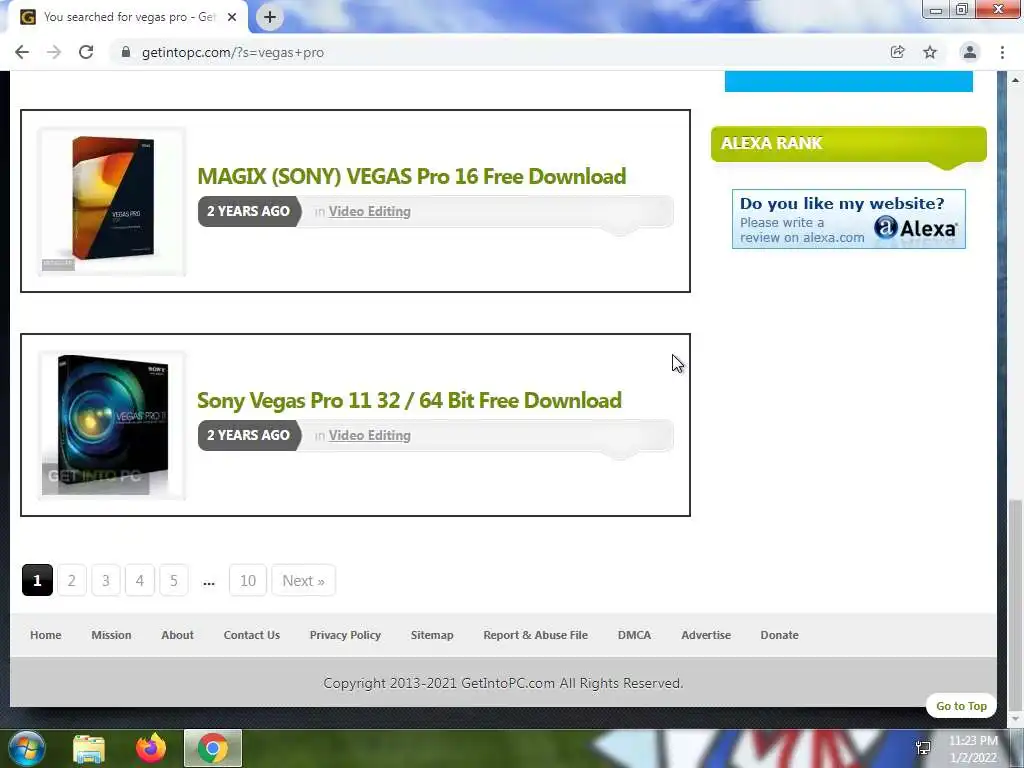The width and height of the screenshot is (1024, 768).
Task: Click the Next » pagination button
Action: 304,580
